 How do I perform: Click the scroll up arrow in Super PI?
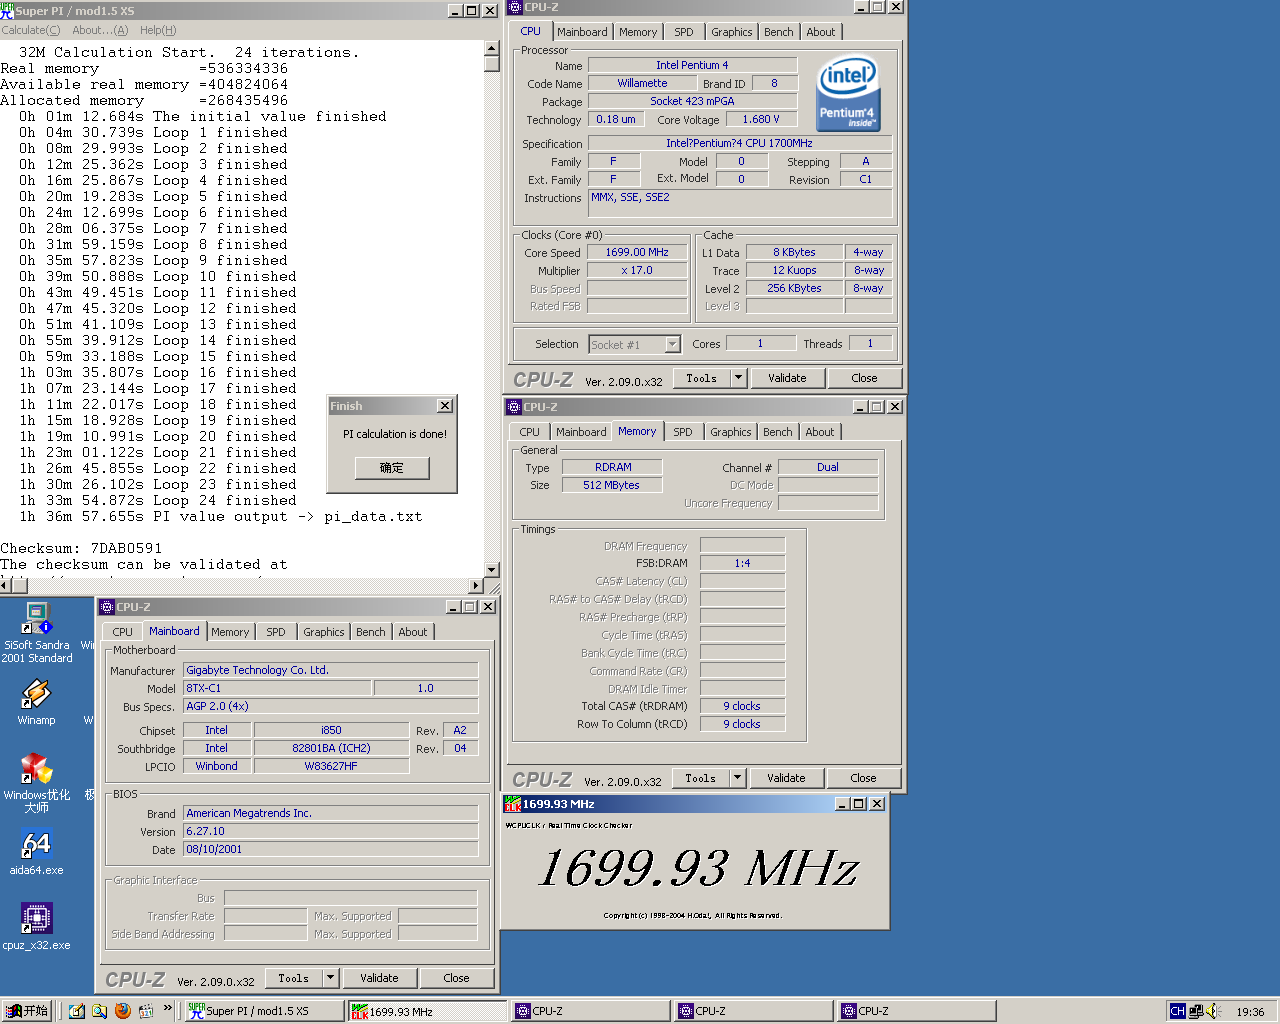(x=491, y=48)
